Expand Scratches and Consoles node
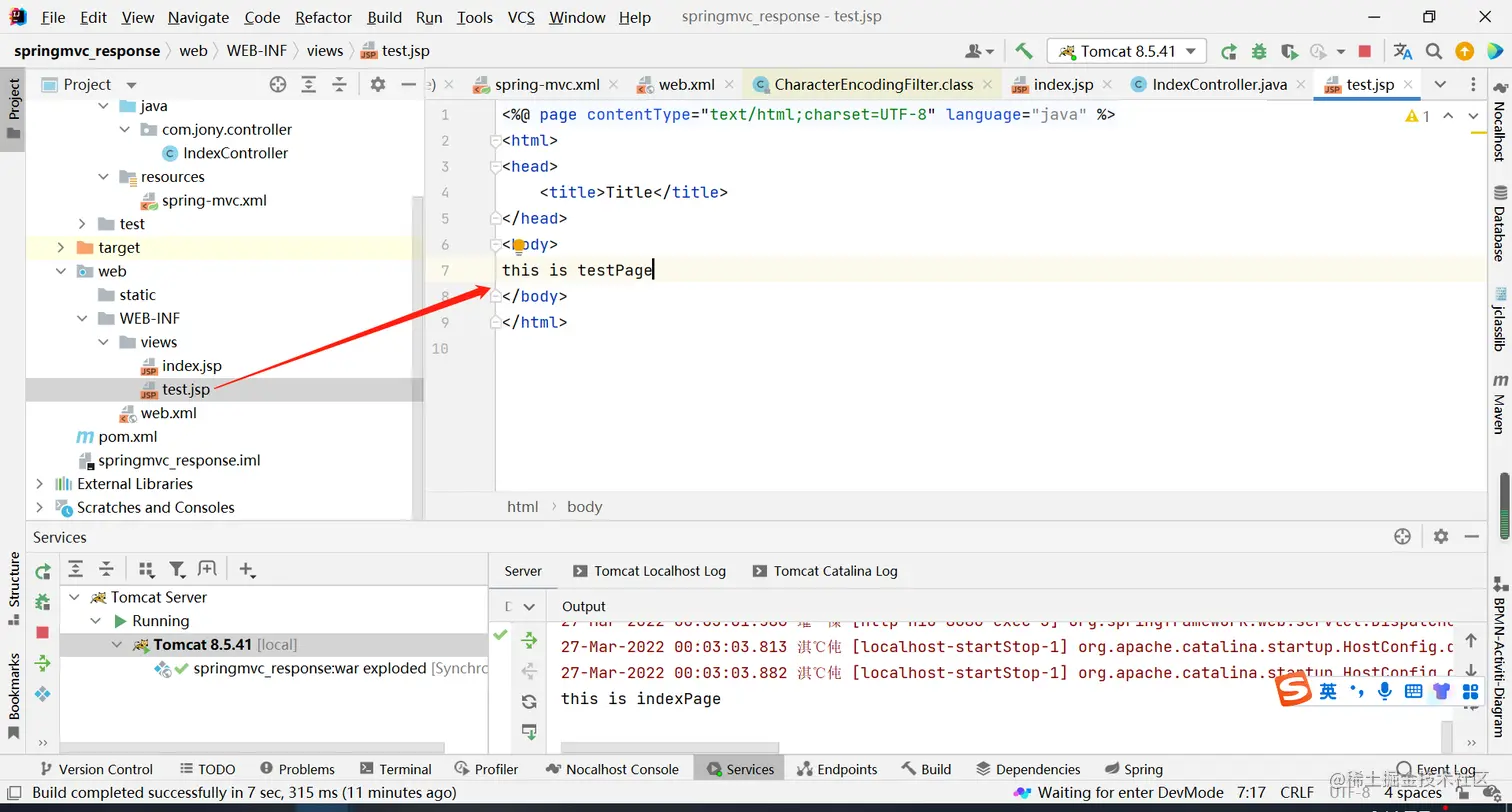1512x812 pixels. point(40,507)
